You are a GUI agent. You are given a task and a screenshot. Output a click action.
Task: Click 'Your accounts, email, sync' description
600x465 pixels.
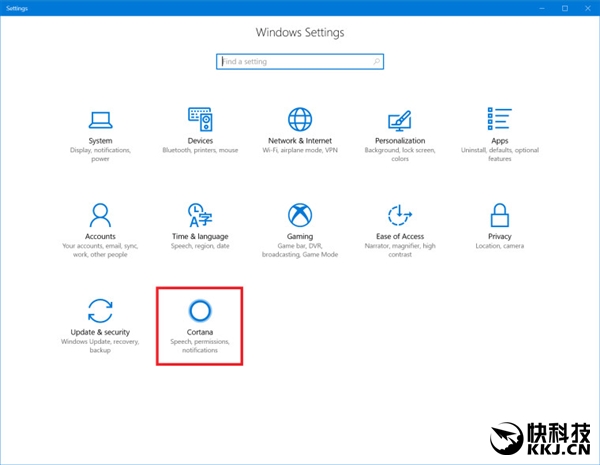click(x=100, y=250)
